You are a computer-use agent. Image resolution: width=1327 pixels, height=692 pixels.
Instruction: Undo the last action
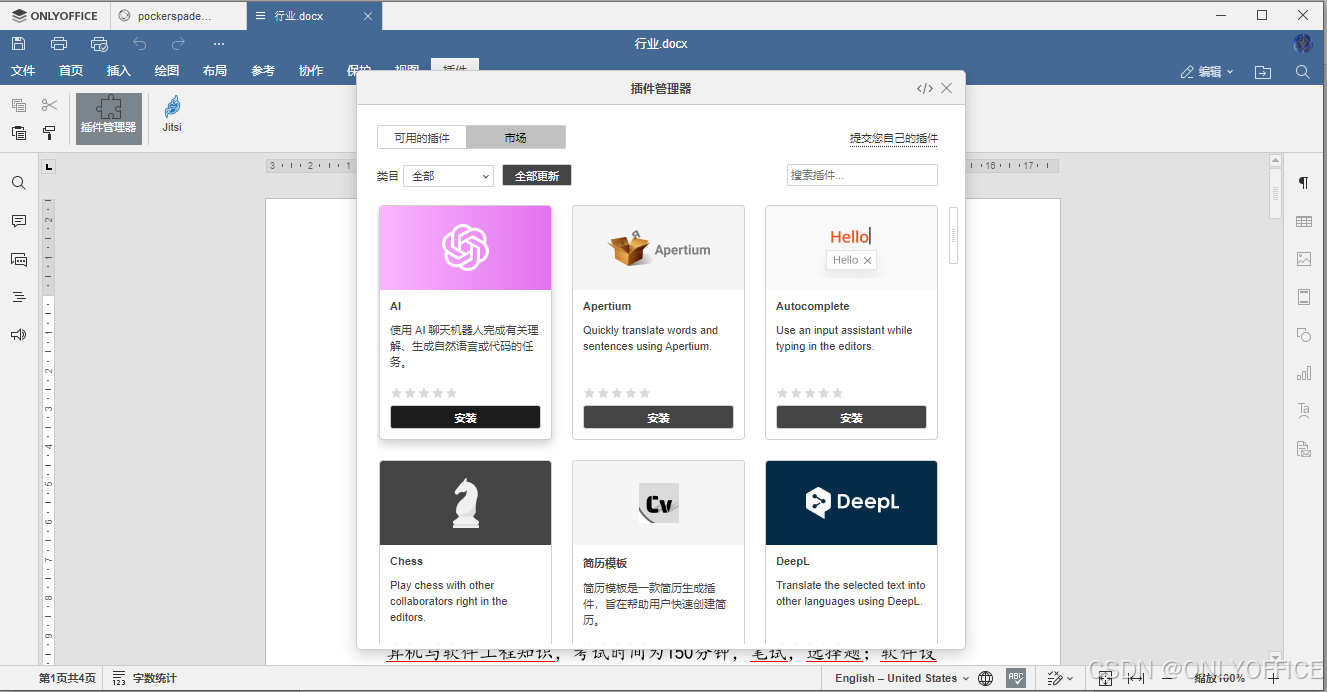click(x=139, y=44)
